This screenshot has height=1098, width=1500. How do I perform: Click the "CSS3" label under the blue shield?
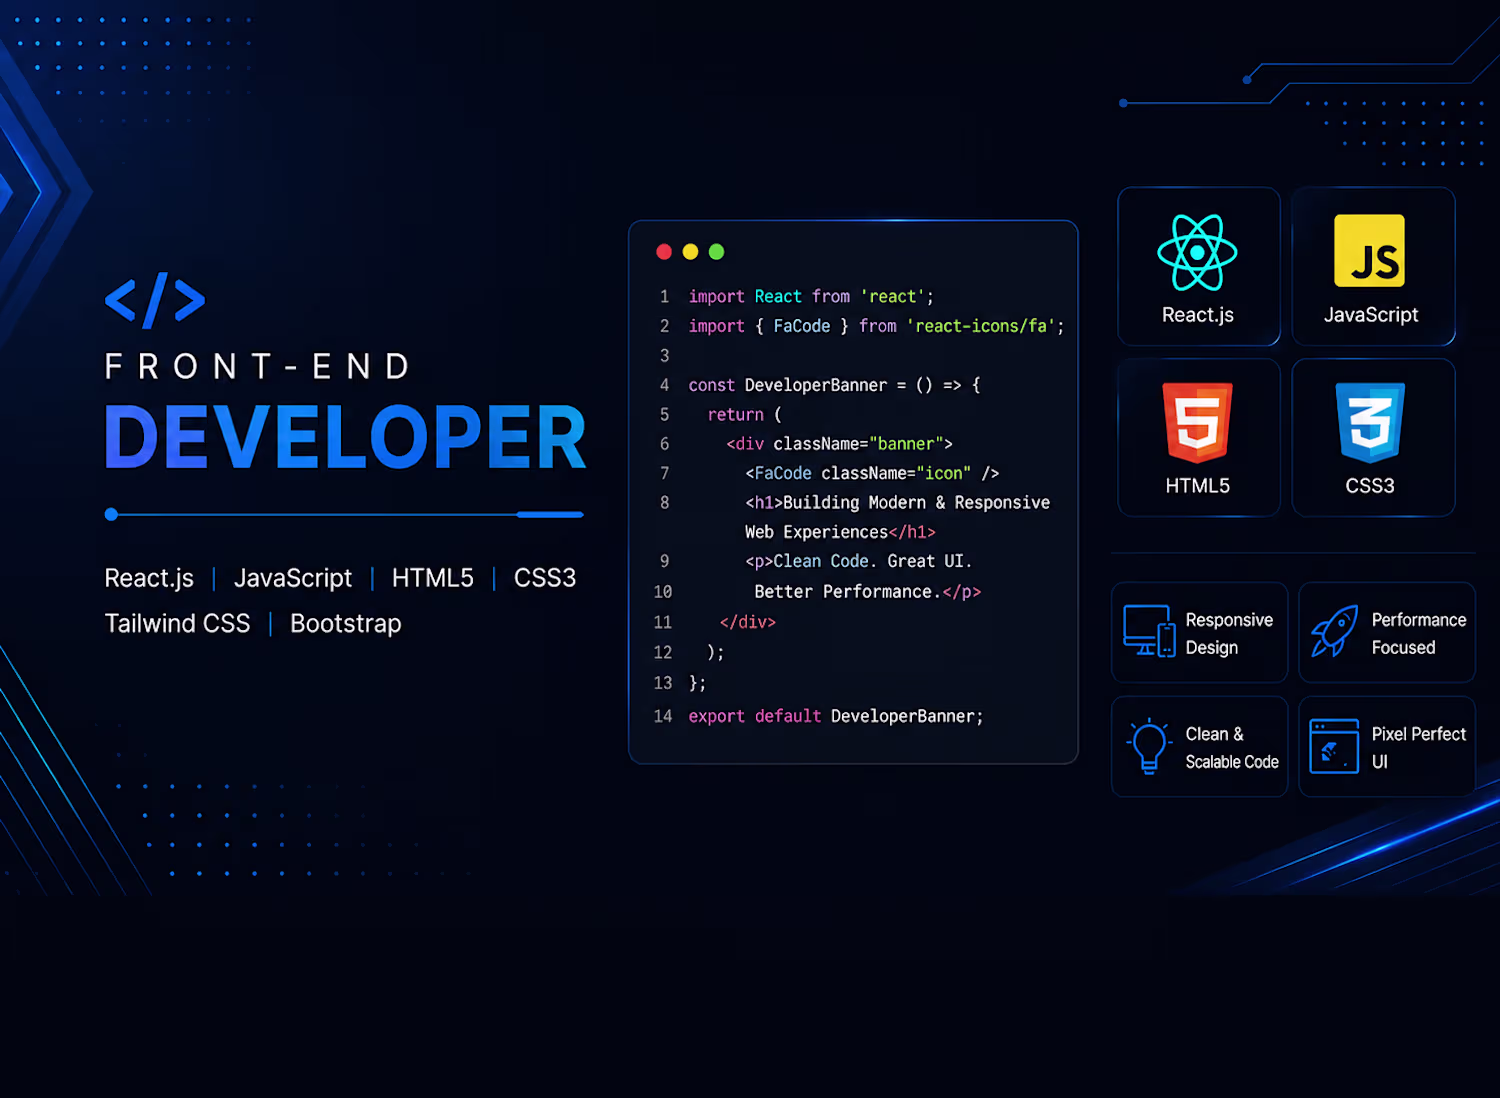1370,486
